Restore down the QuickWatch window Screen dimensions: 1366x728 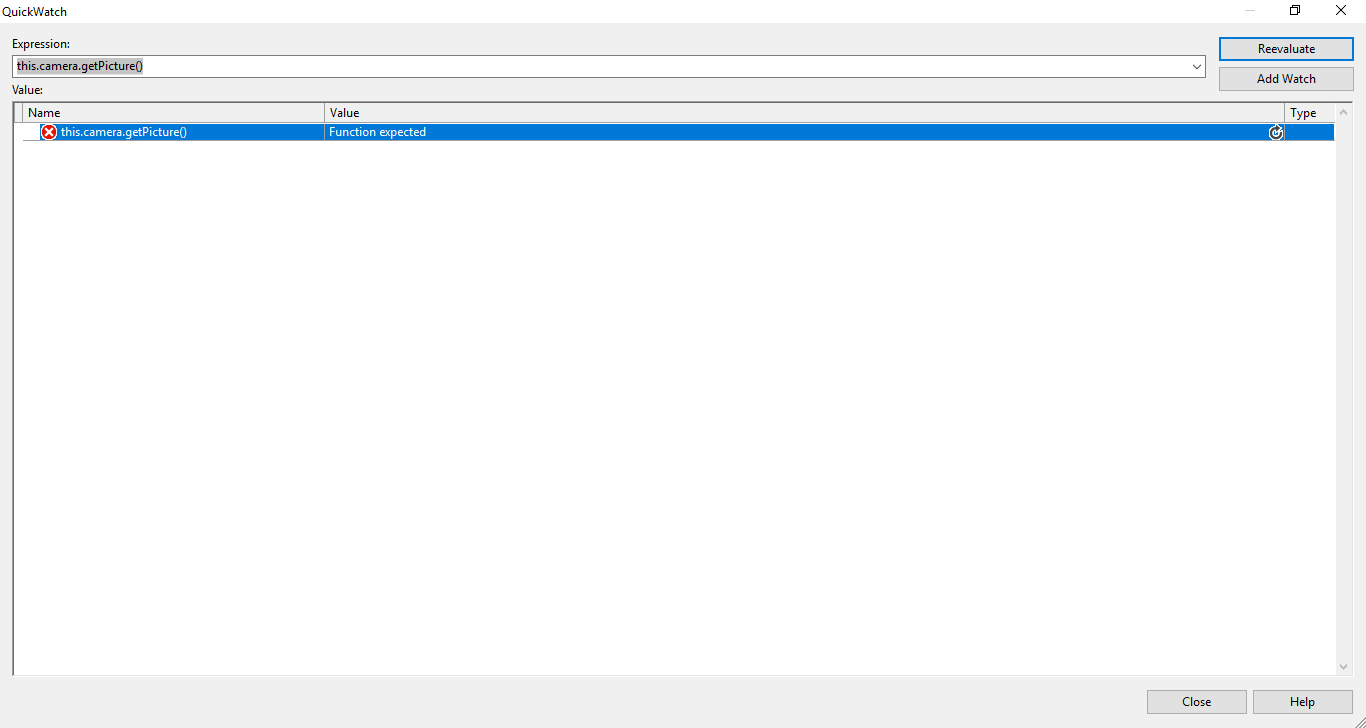pyautogui.click(x=1294, y=10)
